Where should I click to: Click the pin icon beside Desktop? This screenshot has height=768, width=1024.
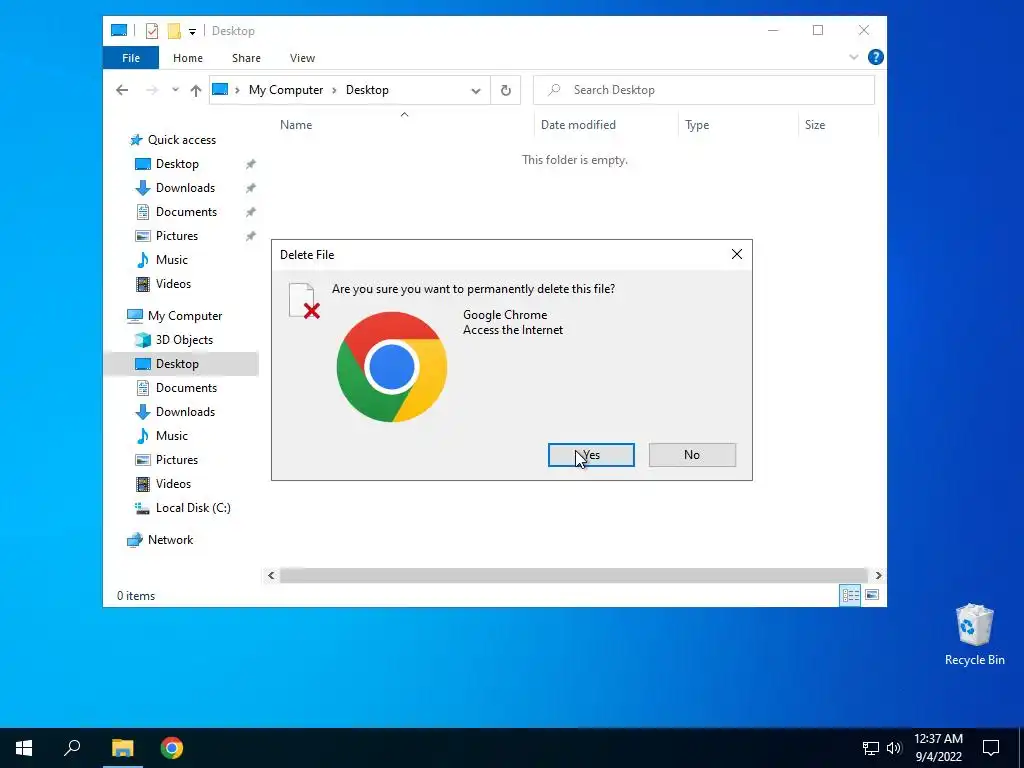pyautogui.click(x=251, y=164)
